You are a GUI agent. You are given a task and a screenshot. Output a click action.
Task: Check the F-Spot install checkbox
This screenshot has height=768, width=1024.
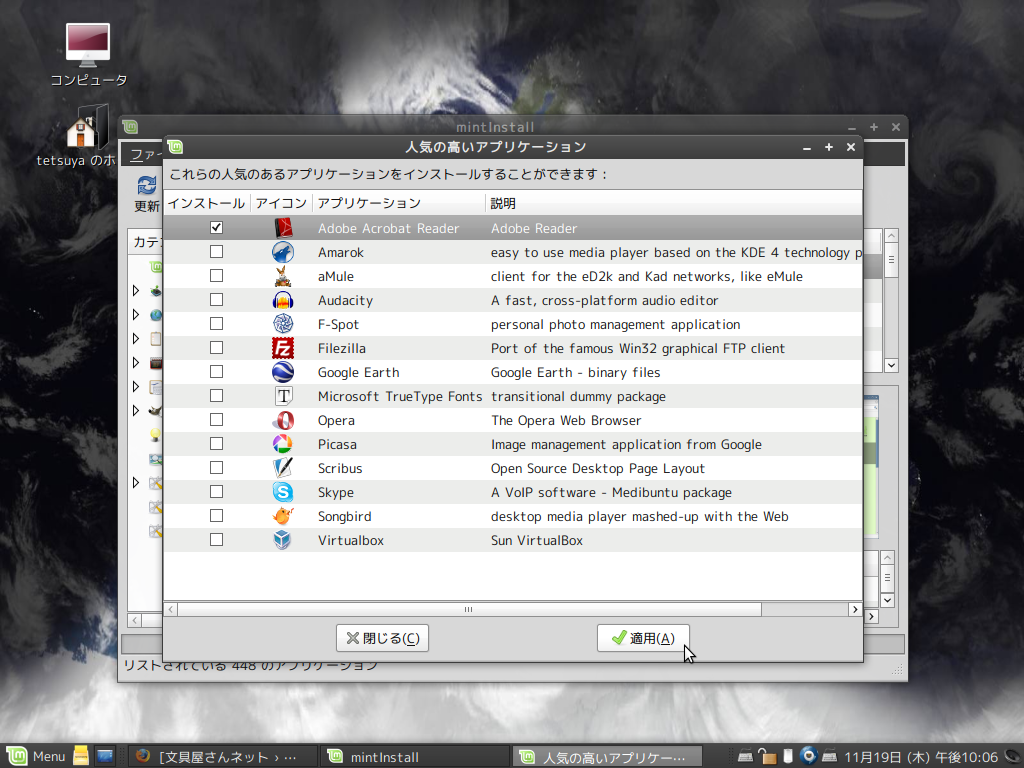pyautogui.click(x=216, y=323)
